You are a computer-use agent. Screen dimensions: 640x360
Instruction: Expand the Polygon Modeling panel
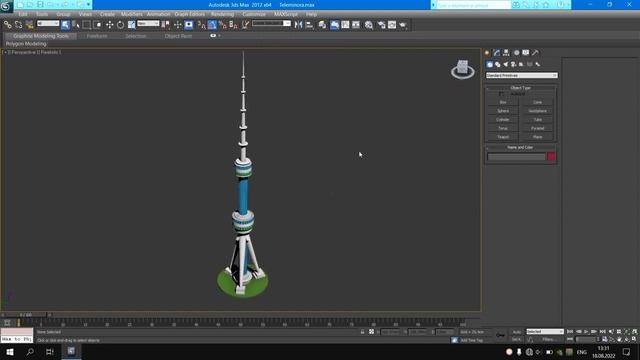[26, 44]
